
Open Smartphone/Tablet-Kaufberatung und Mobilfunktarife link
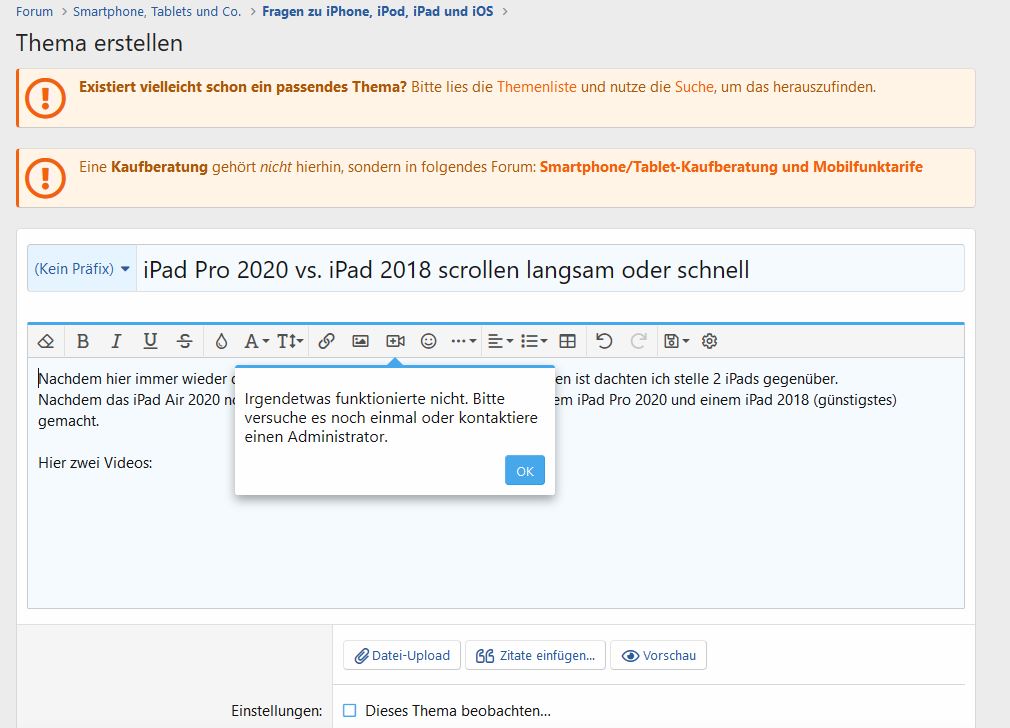pos(731,167)
